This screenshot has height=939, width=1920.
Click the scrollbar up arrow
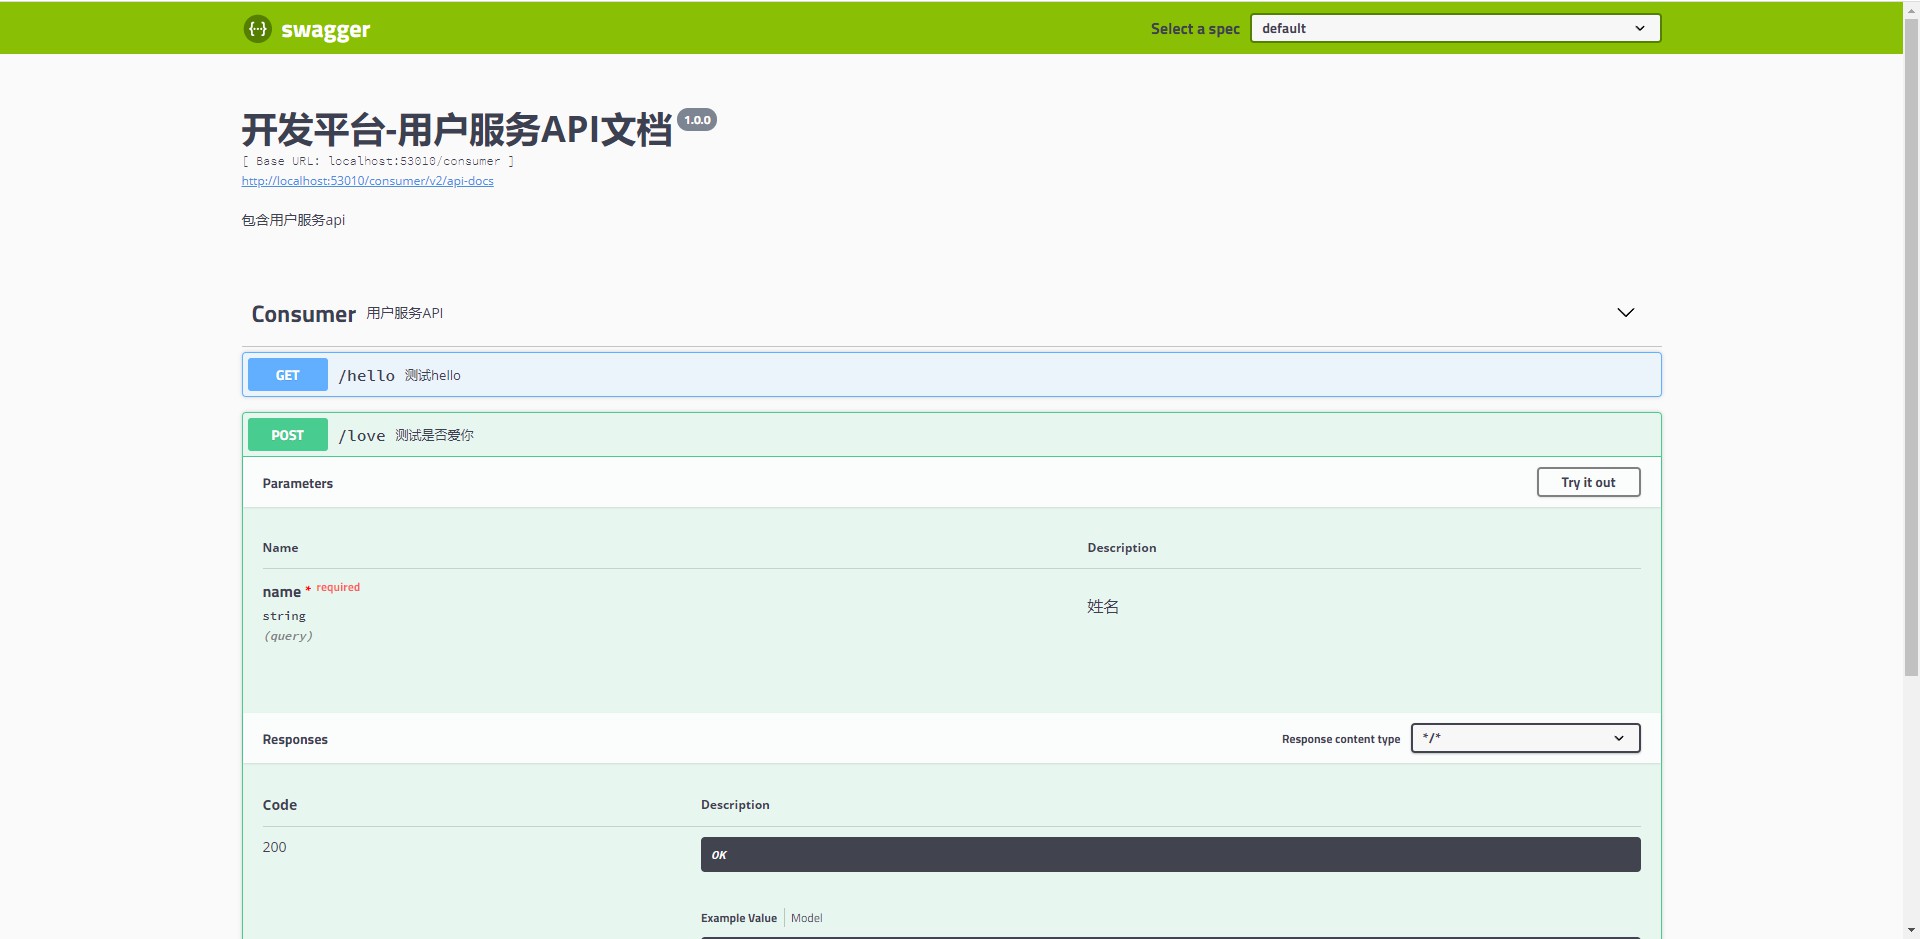[x=1911, y=8]
